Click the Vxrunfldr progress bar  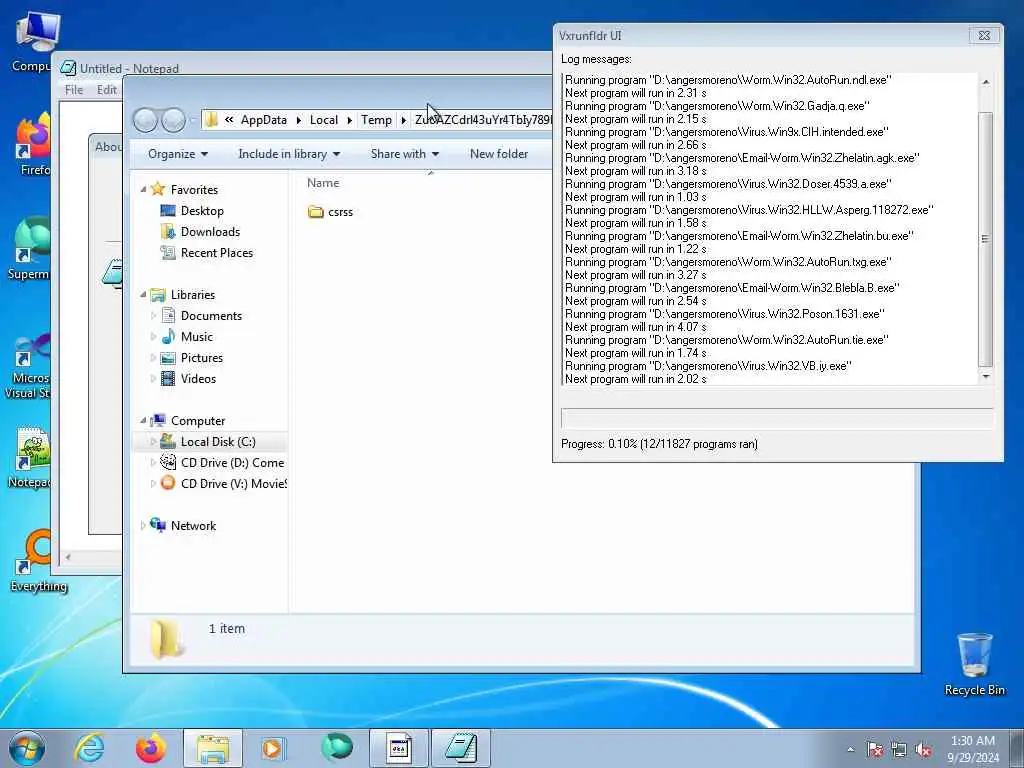pyautogui.click(x=777, y=418)
